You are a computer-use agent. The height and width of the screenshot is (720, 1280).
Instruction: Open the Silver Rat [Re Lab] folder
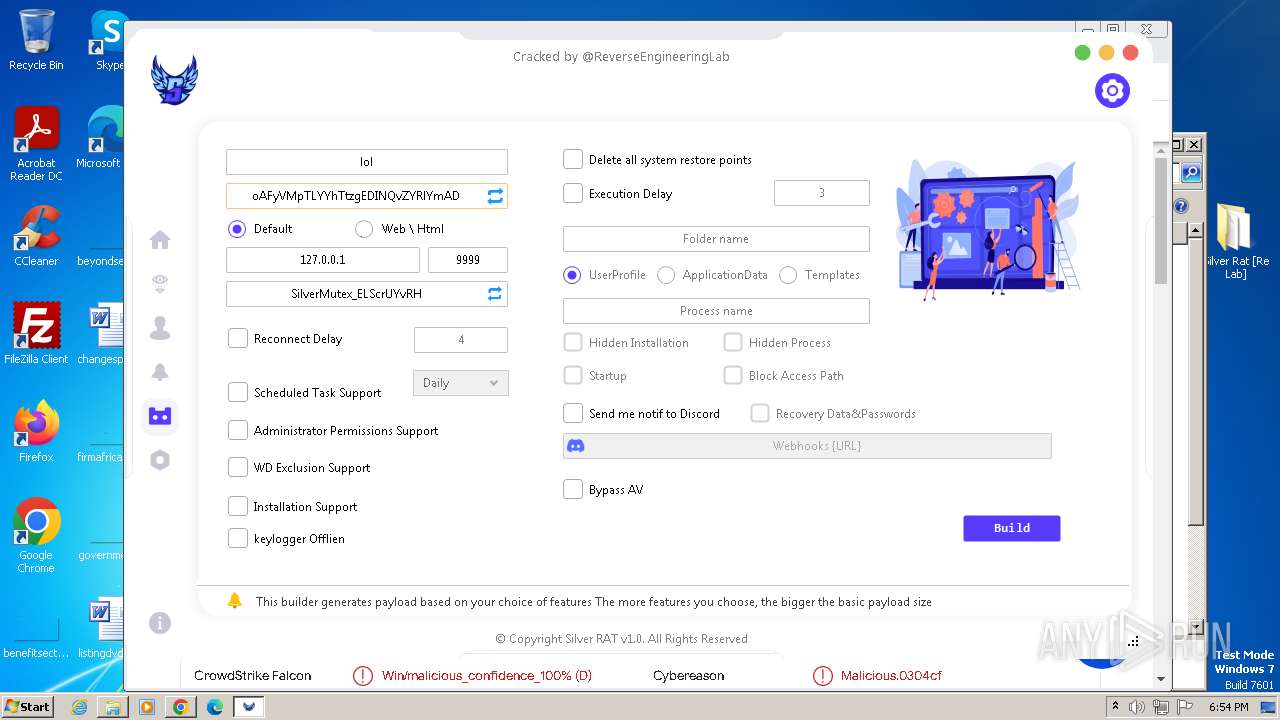tap(1236, 240)
